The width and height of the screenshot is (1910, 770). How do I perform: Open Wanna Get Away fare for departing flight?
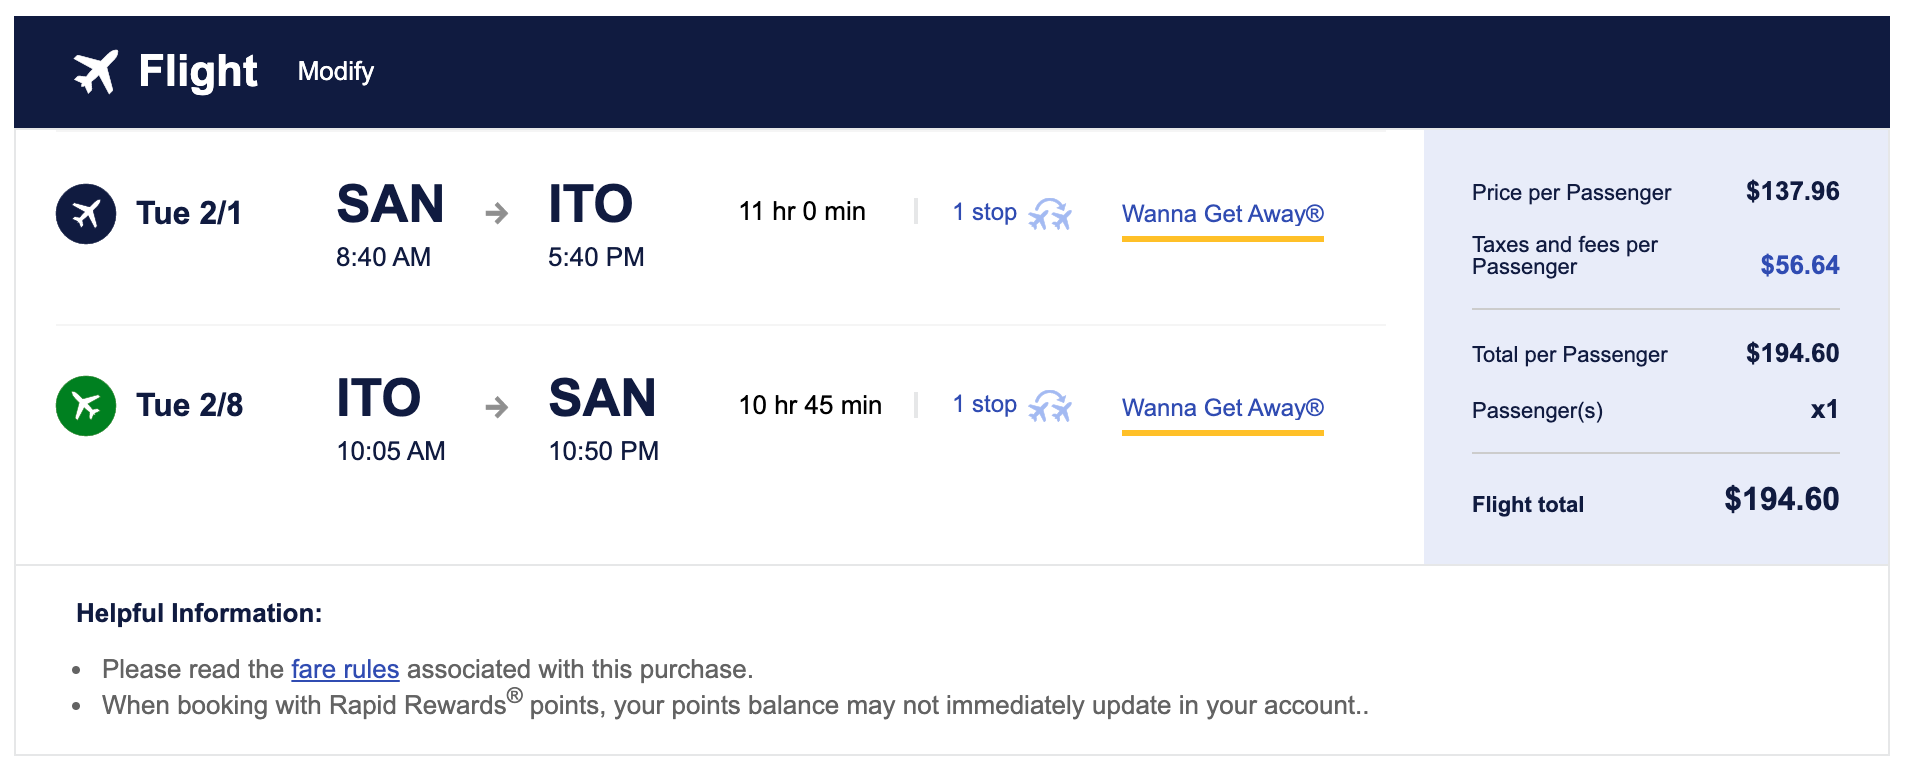(x=1222, y=214)
